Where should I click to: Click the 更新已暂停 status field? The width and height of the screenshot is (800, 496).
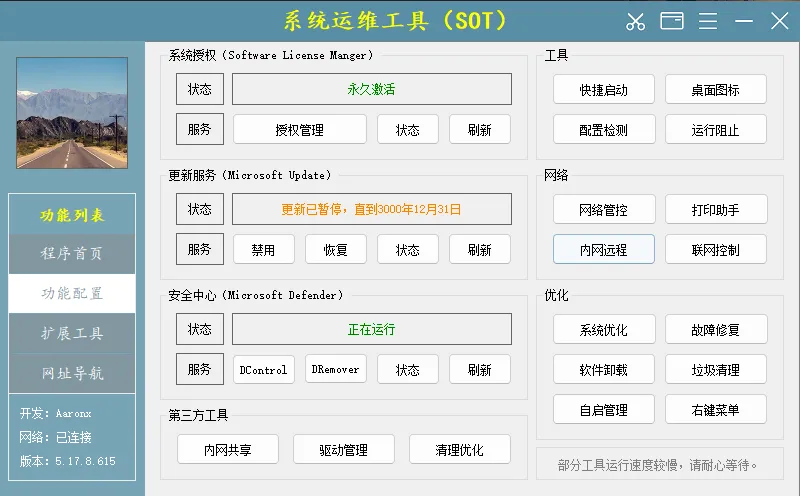tap(371, 209)
